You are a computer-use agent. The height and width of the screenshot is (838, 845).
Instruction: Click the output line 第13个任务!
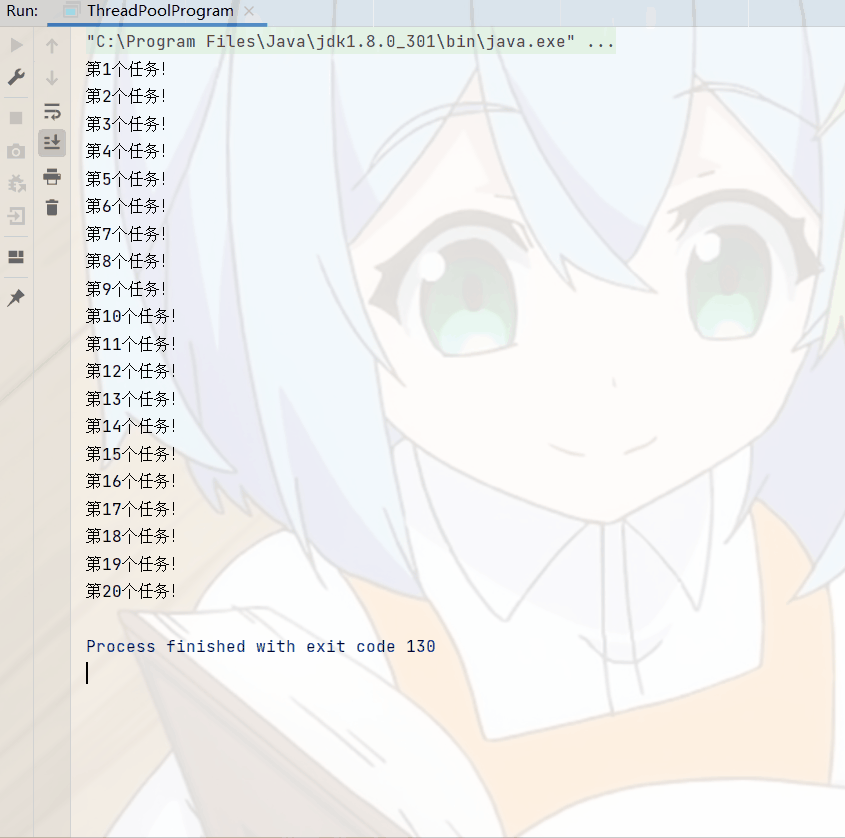pyautogui.click(x=131, y=399)
